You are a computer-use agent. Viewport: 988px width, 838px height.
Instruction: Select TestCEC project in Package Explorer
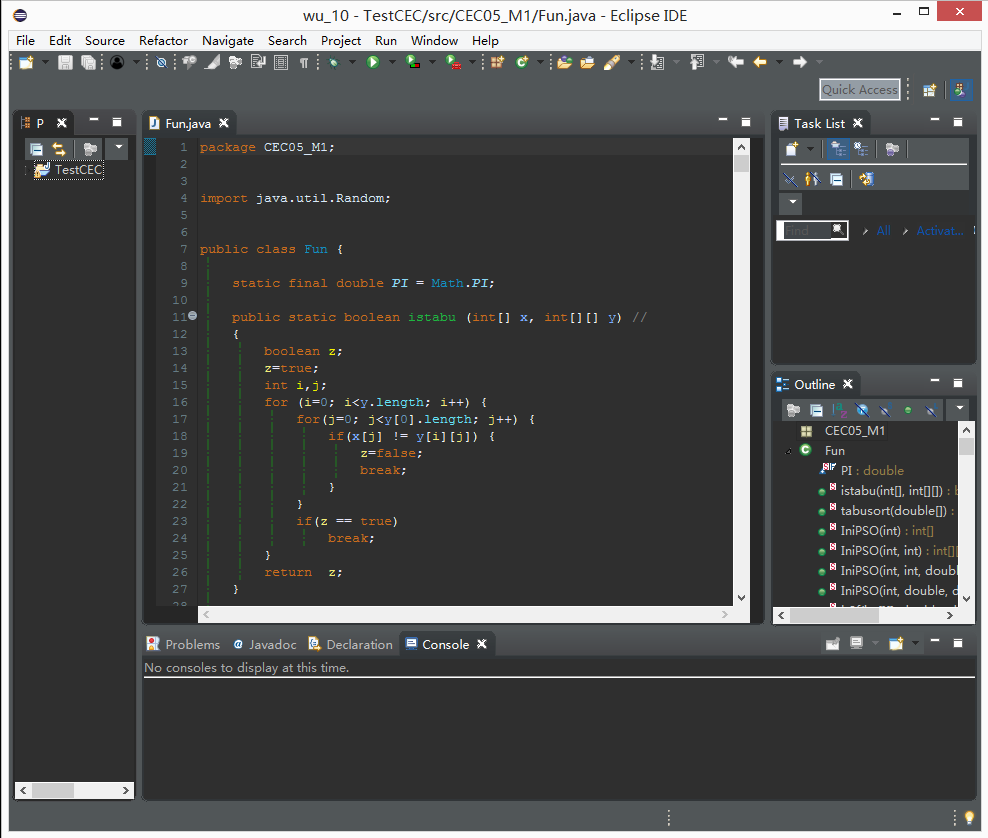[x=69, y=170]
